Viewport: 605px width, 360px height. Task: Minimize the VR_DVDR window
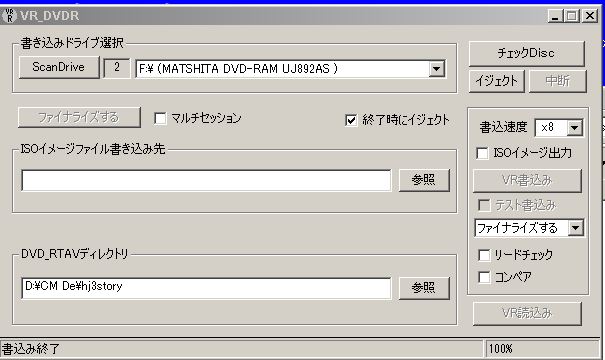(x=555, y=16)
